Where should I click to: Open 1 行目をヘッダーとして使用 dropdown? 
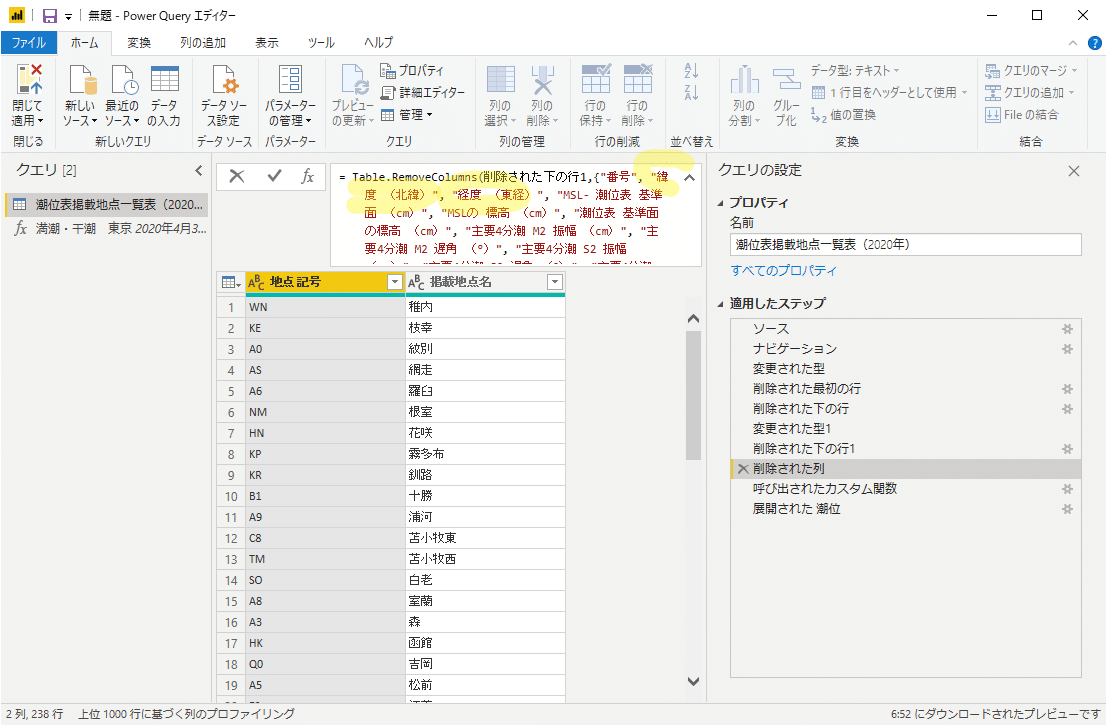coord(890,93)
